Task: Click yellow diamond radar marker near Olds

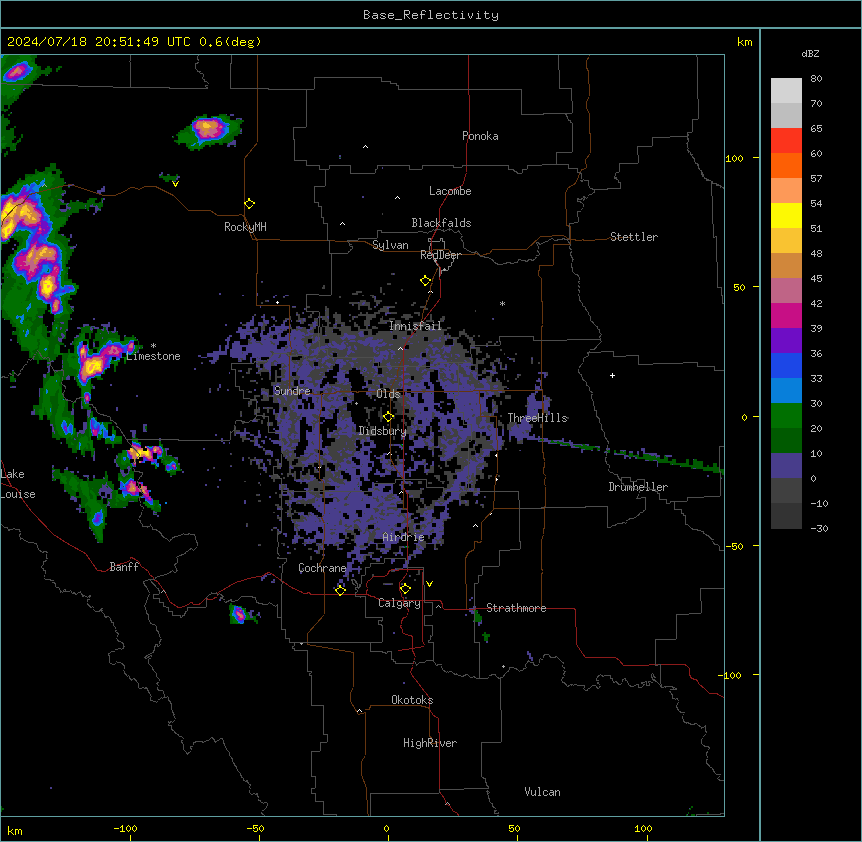Action: (388, 417)
